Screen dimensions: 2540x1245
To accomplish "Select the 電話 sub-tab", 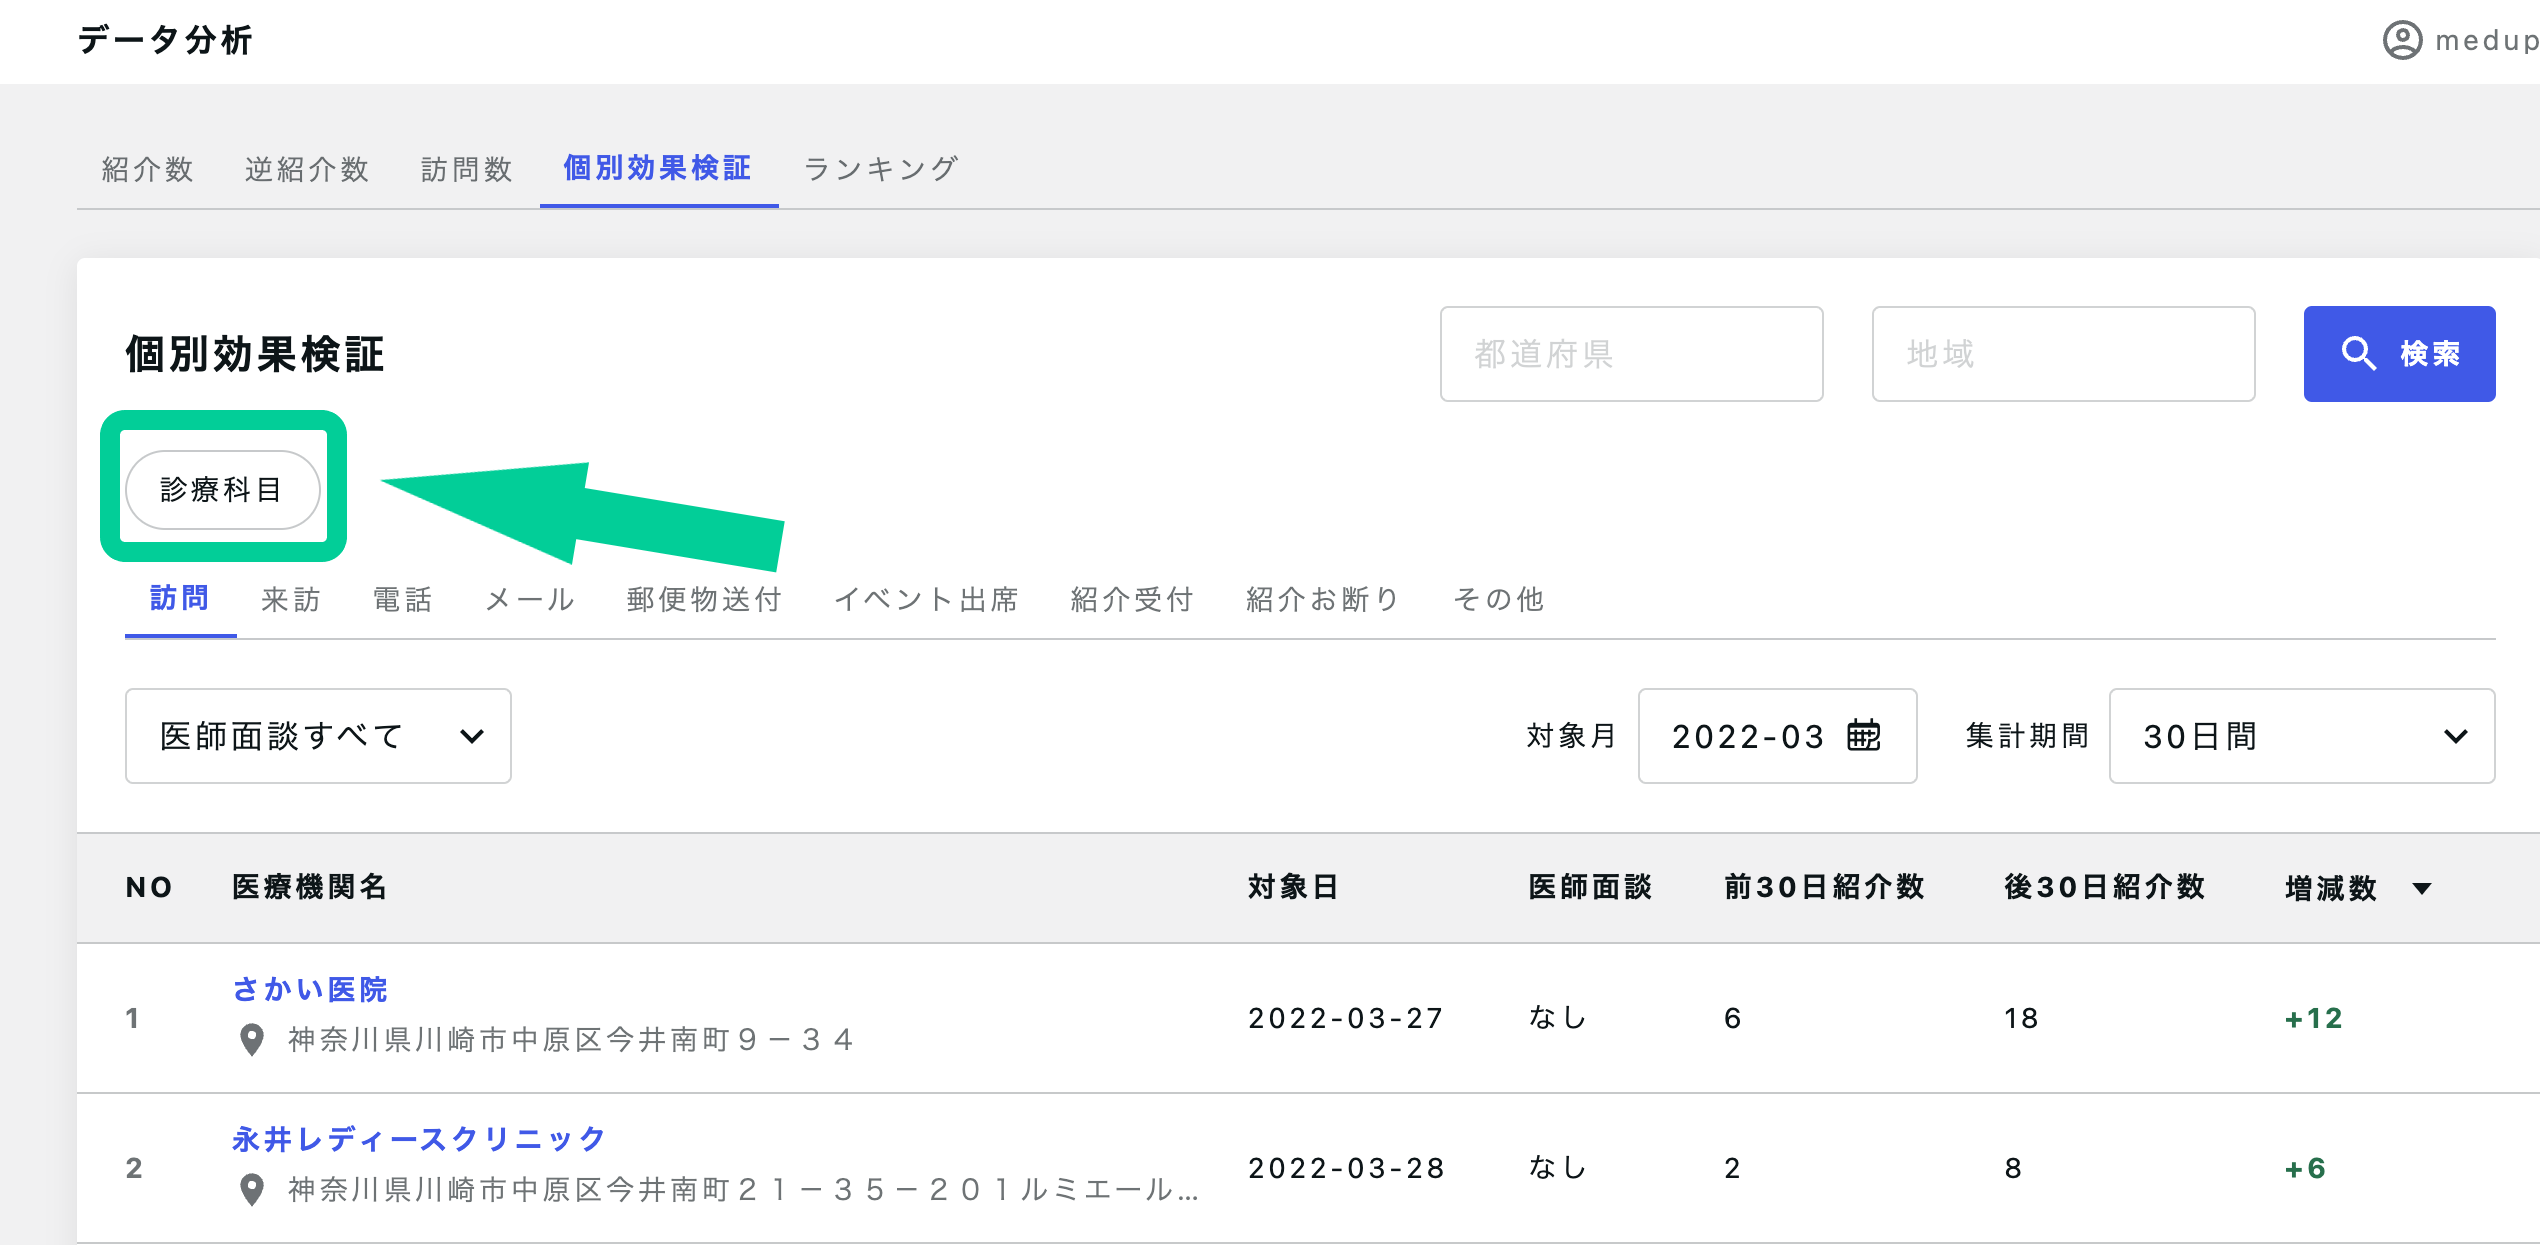I will coord(403,599).
